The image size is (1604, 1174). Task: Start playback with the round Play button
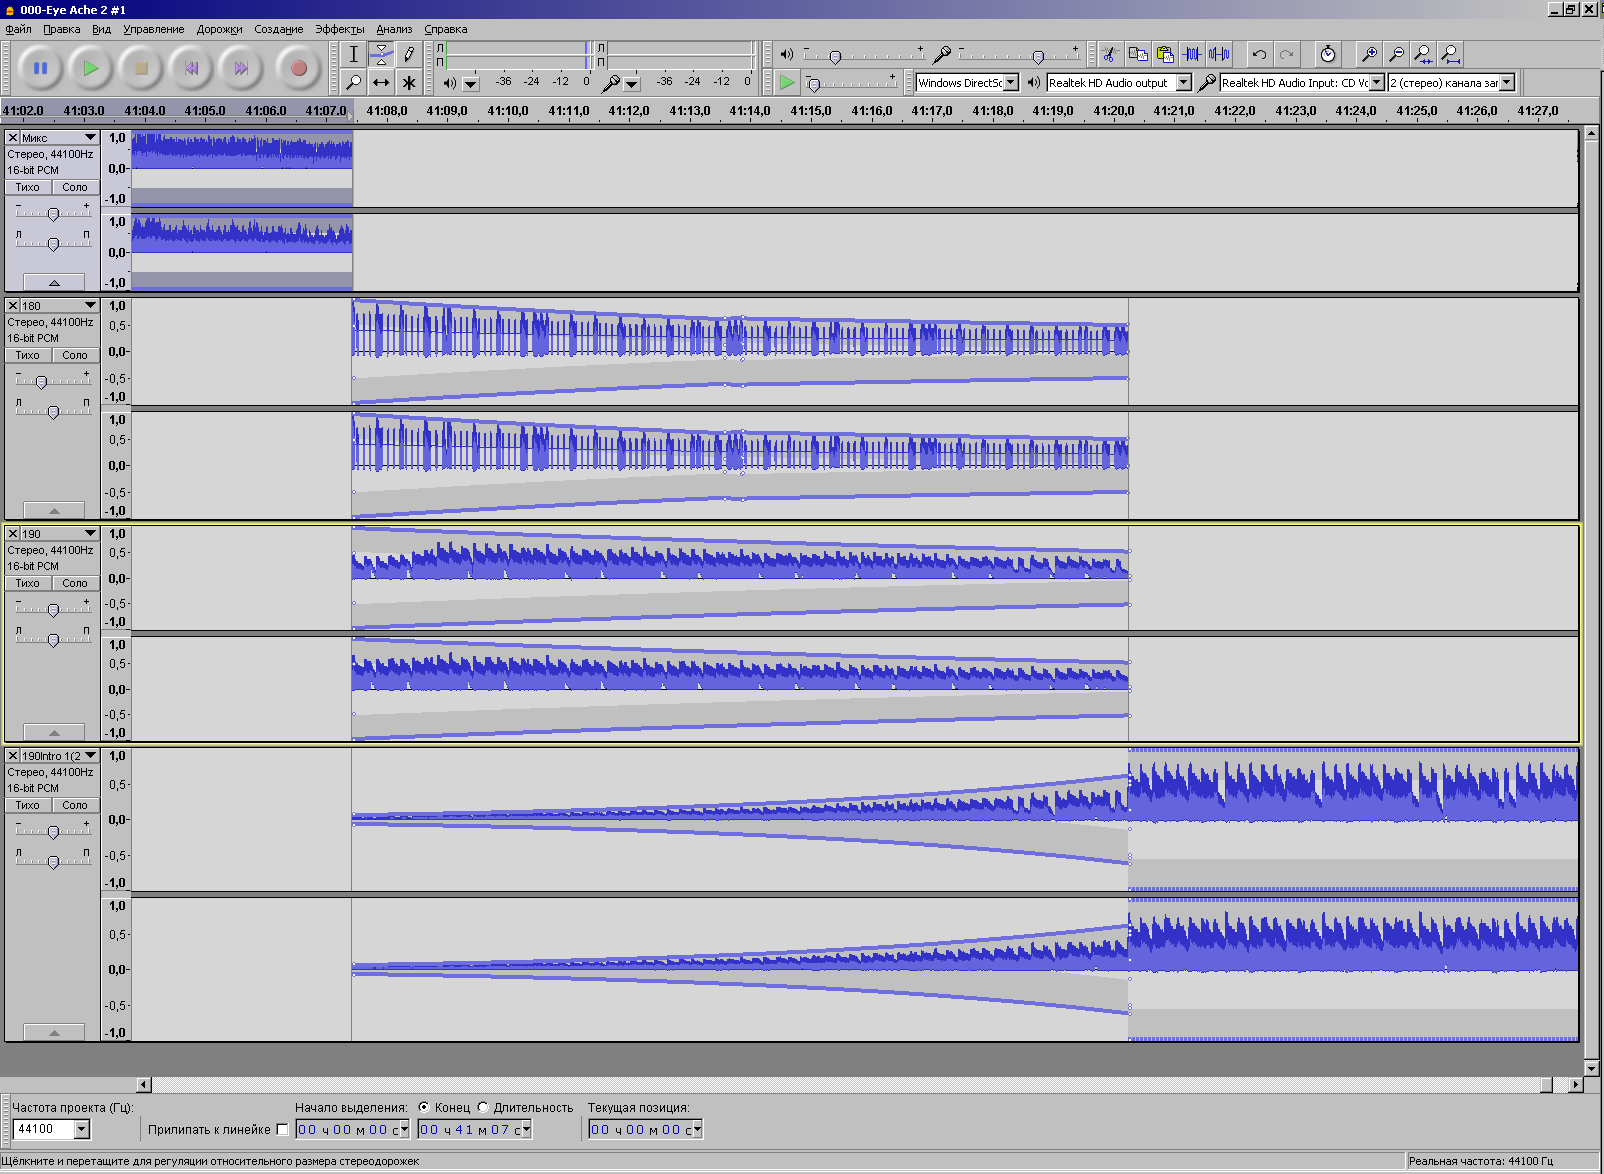91,68
